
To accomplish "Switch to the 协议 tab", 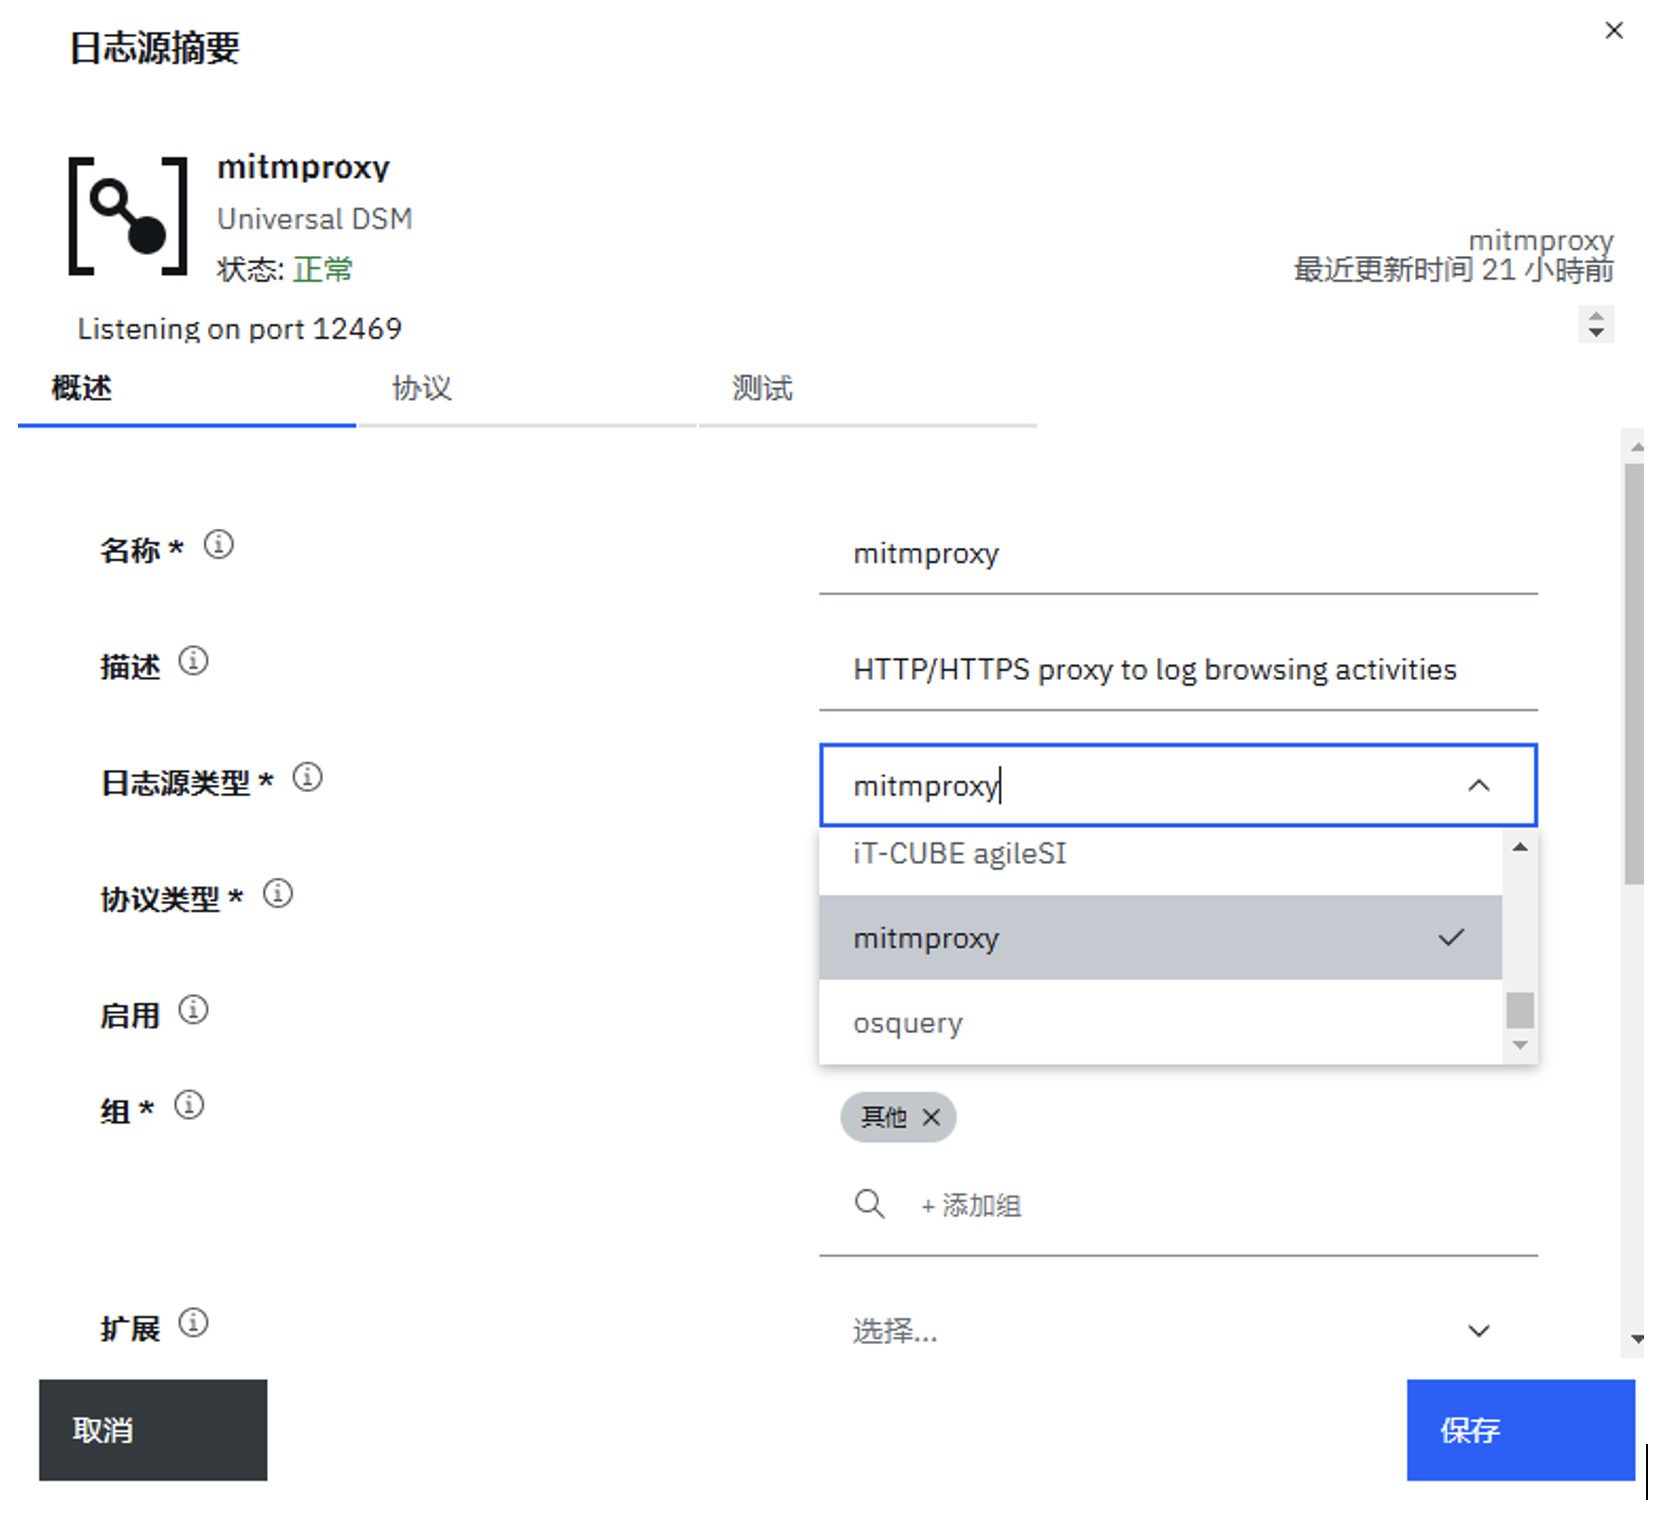I will click(x=422, y=389).
